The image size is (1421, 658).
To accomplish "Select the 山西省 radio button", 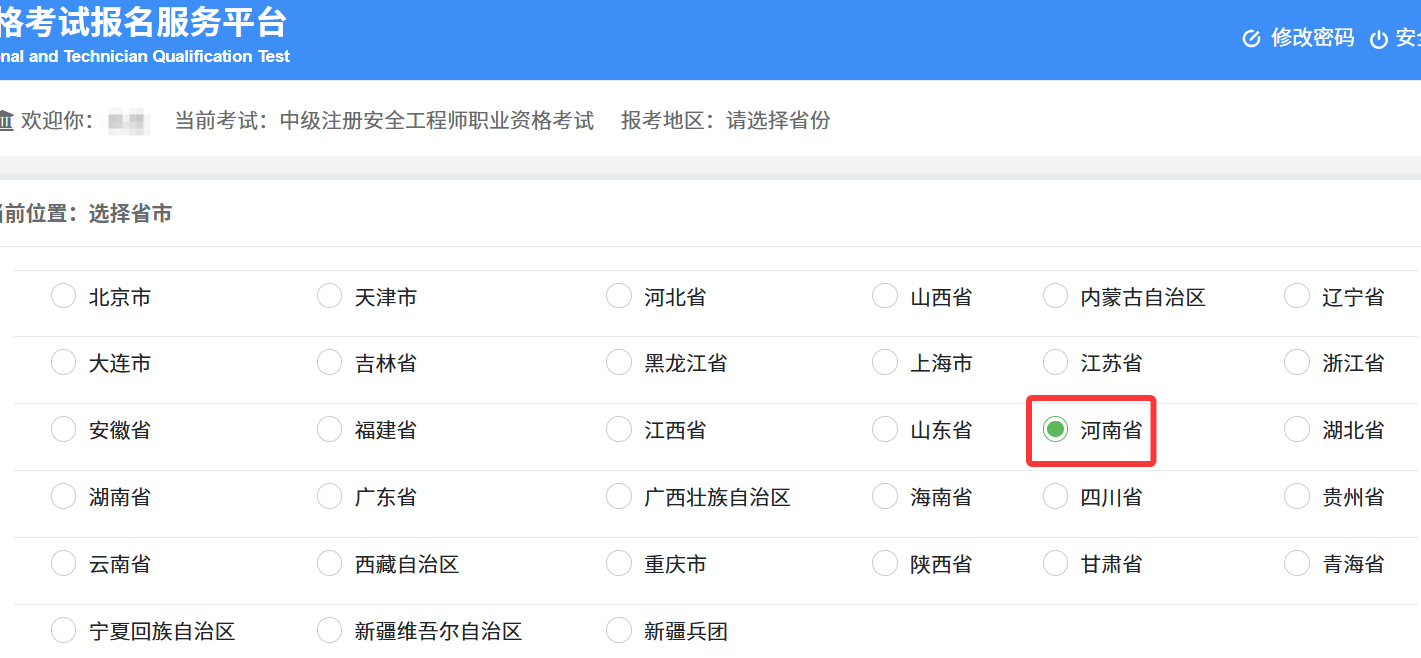I will (x=885, y=295).
